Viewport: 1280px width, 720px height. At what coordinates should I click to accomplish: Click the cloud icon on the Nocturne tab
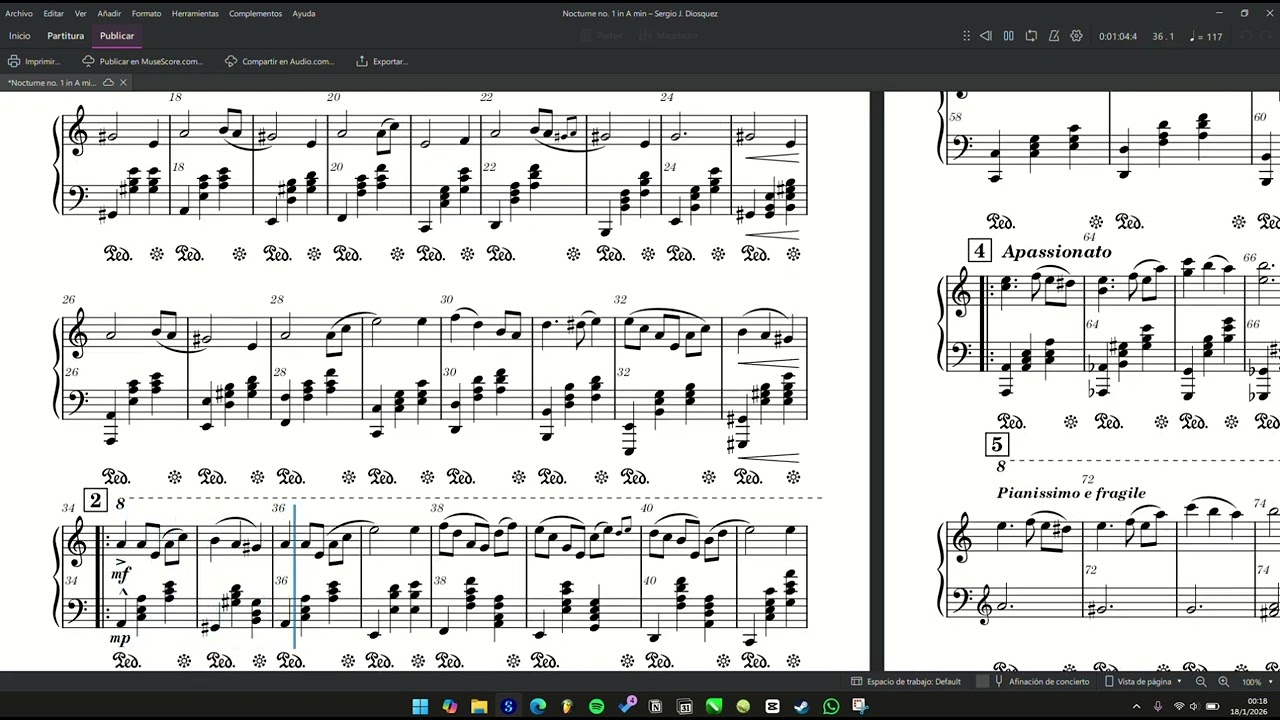(x=108, y=82)
